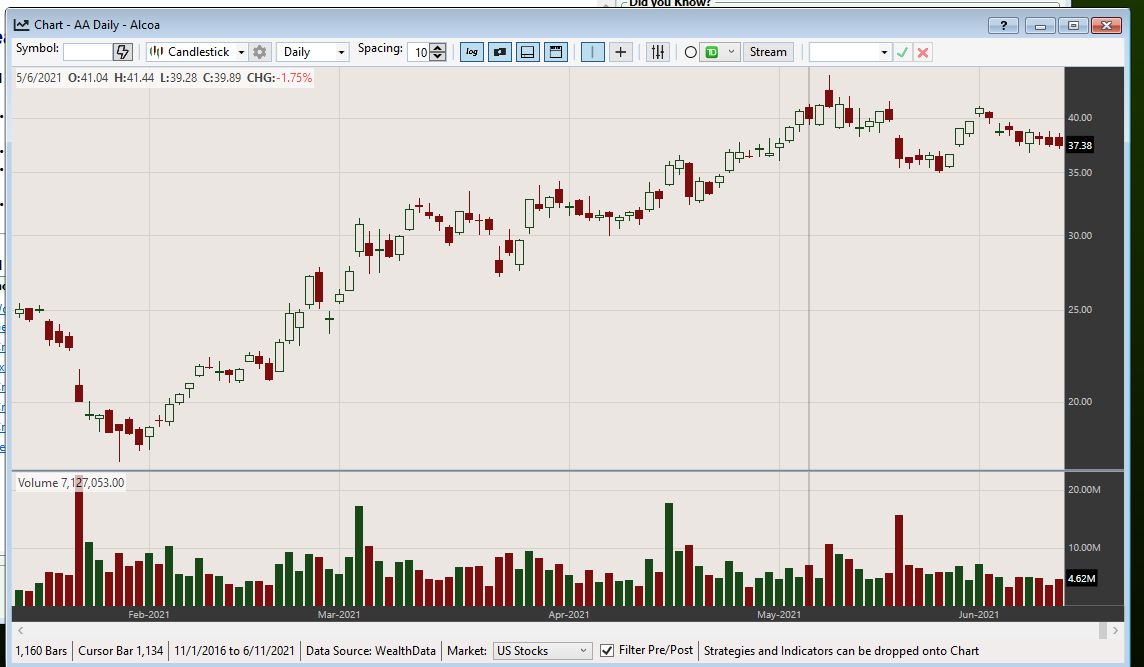Click the camera screenshot icon

[x=499, y=51]
